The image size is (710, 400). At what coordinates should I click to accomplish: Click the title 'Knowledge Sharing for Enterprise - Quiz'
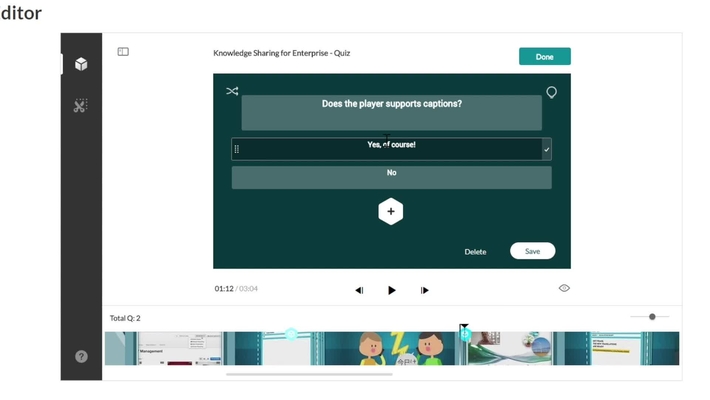(282, 53)
